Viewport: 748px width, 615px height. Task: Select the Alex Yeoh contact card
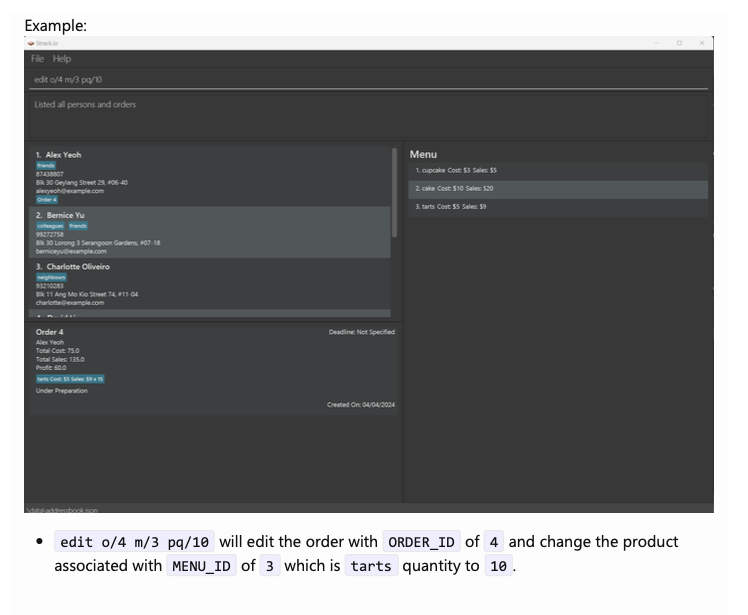coord(210,177)
